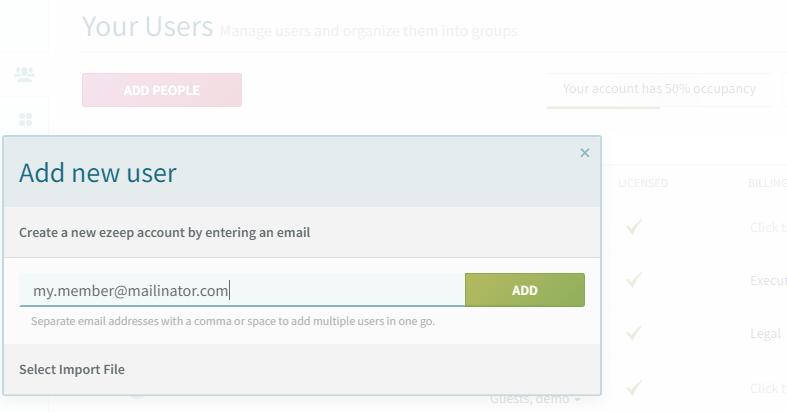
Task: Close the Add new user dialog
Action: pos(585,153)
